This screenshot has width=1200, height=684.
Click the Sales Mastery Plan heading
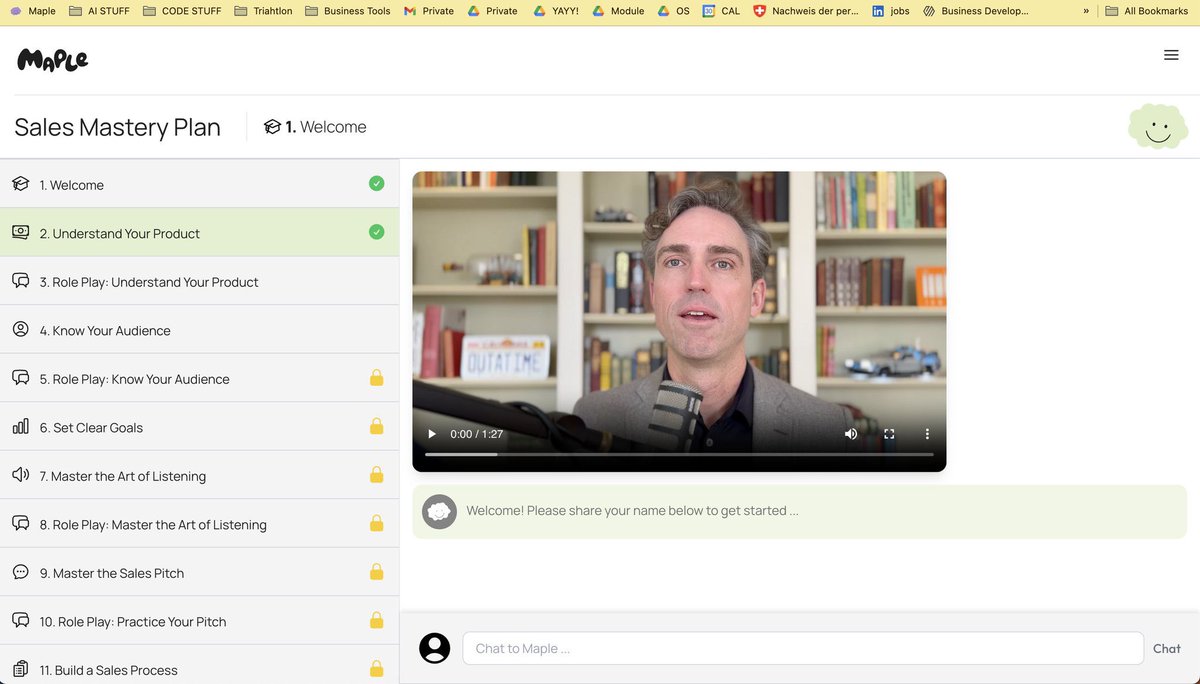point(117,127)
